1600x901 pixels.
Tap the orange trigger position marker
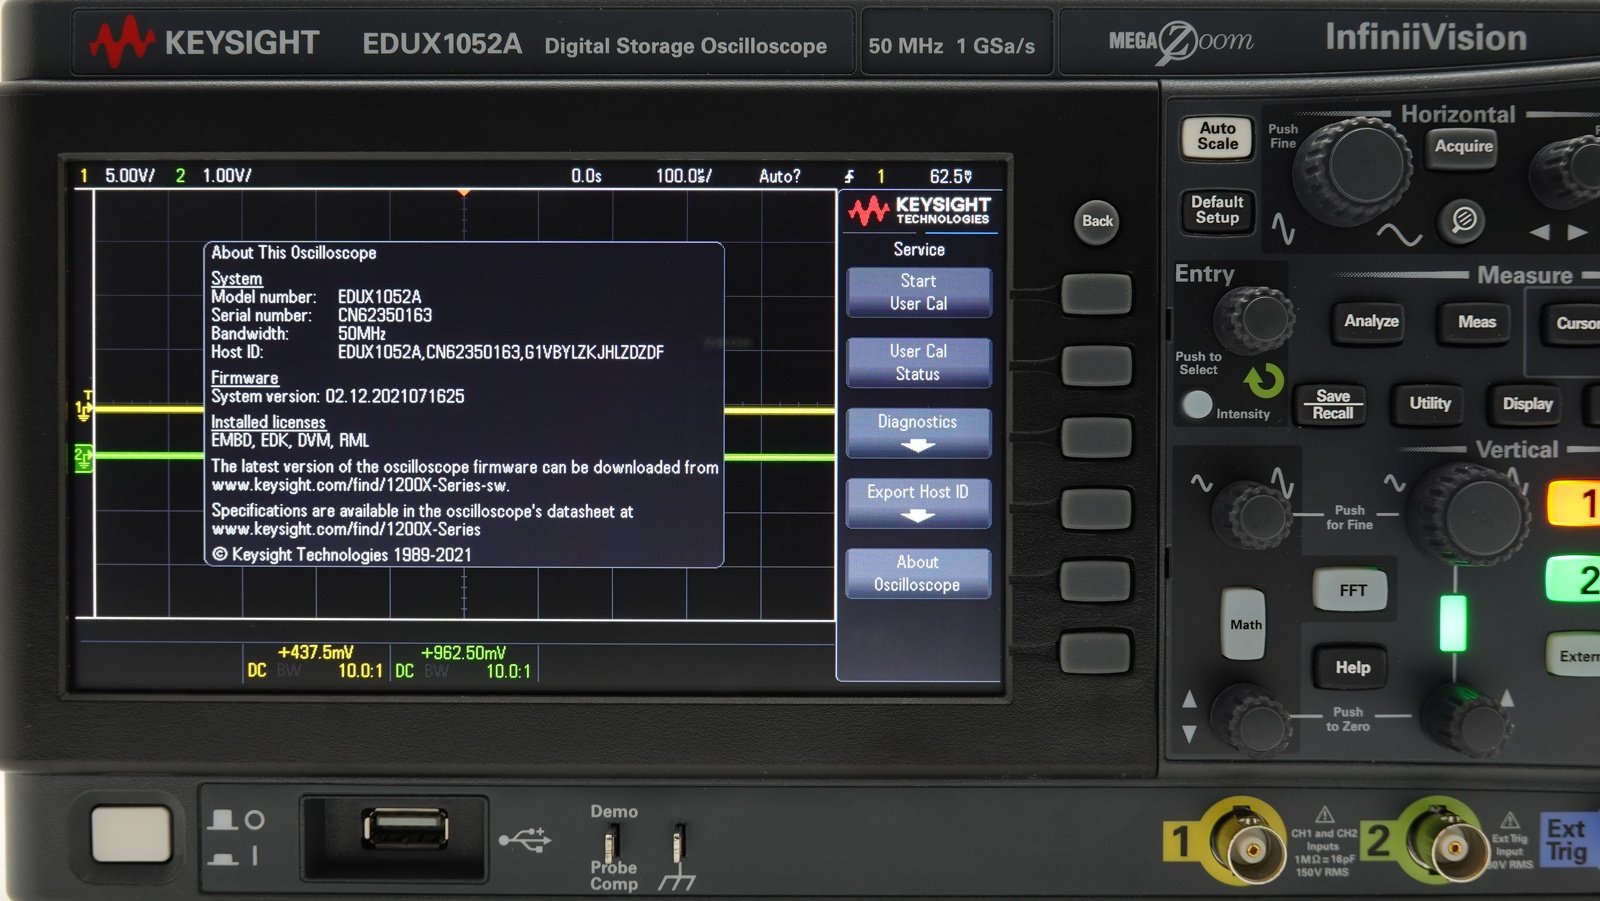[463, 192]
